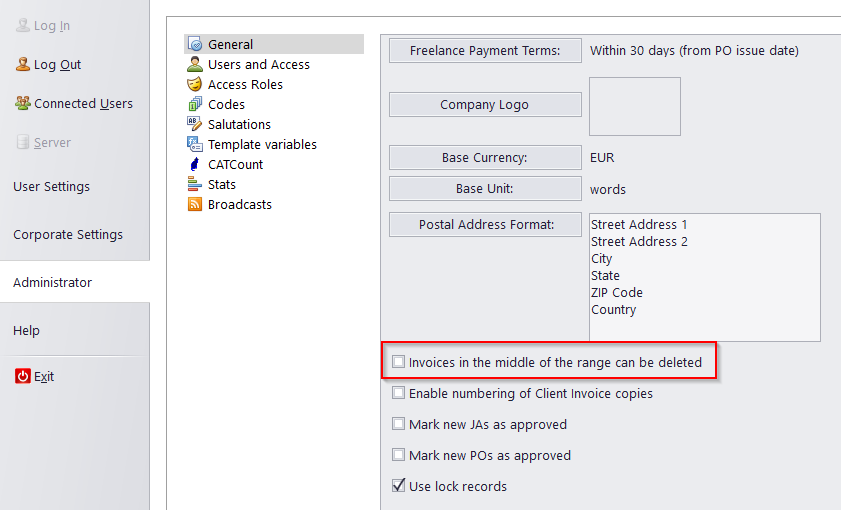Click the words base unit value
Viewport: 841px width, 510px height.
click(608, 189)
